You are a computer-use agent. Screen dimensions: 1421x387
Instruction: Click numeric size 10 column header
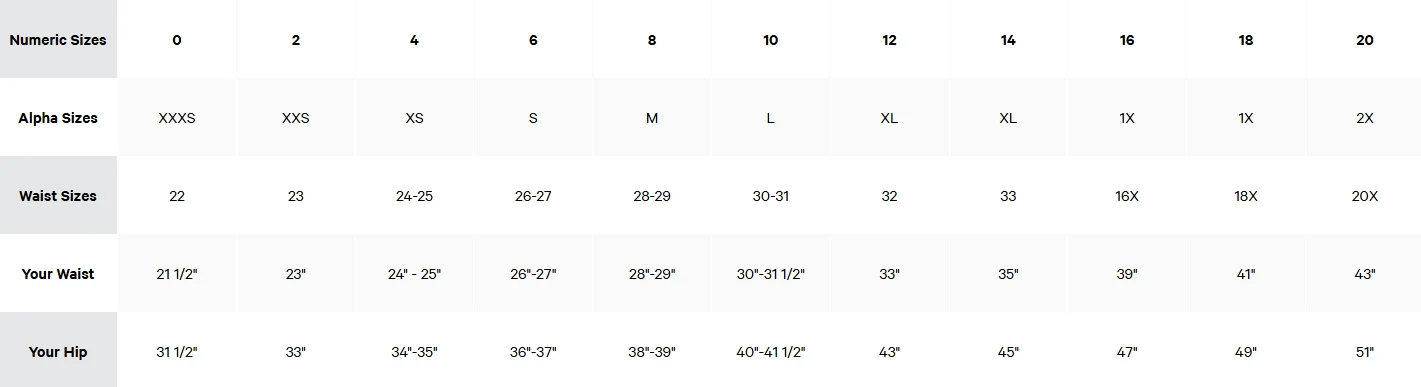point(770,40)
